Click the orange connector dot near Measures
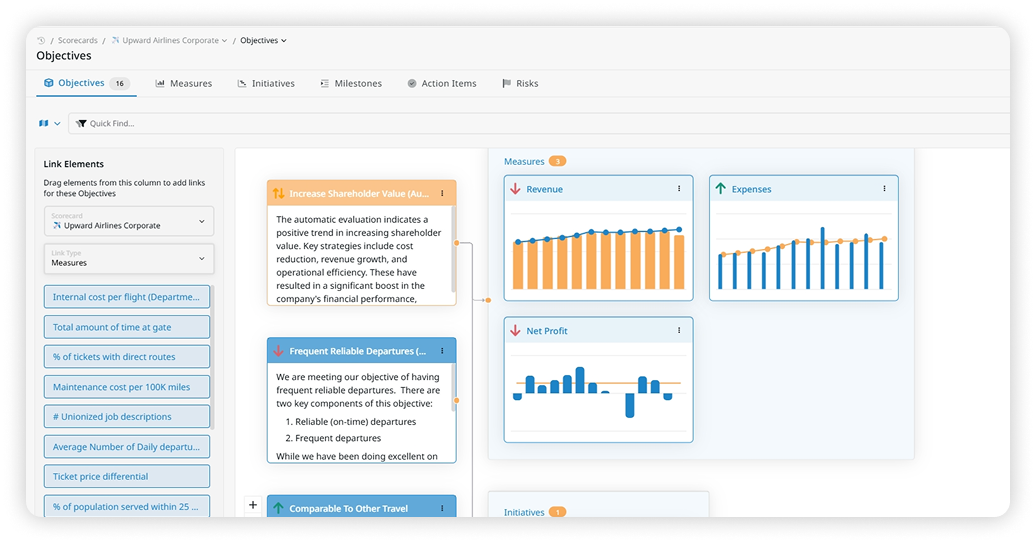 [488, 300]
